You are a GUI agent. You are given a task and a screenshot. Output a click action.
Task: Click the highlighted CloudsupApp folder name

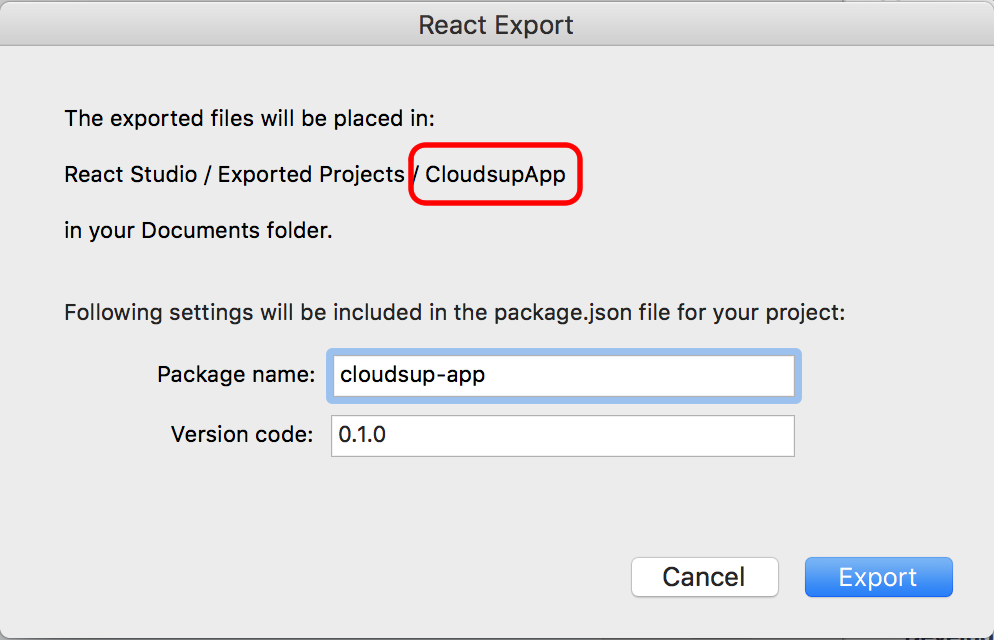click(496, 175)
